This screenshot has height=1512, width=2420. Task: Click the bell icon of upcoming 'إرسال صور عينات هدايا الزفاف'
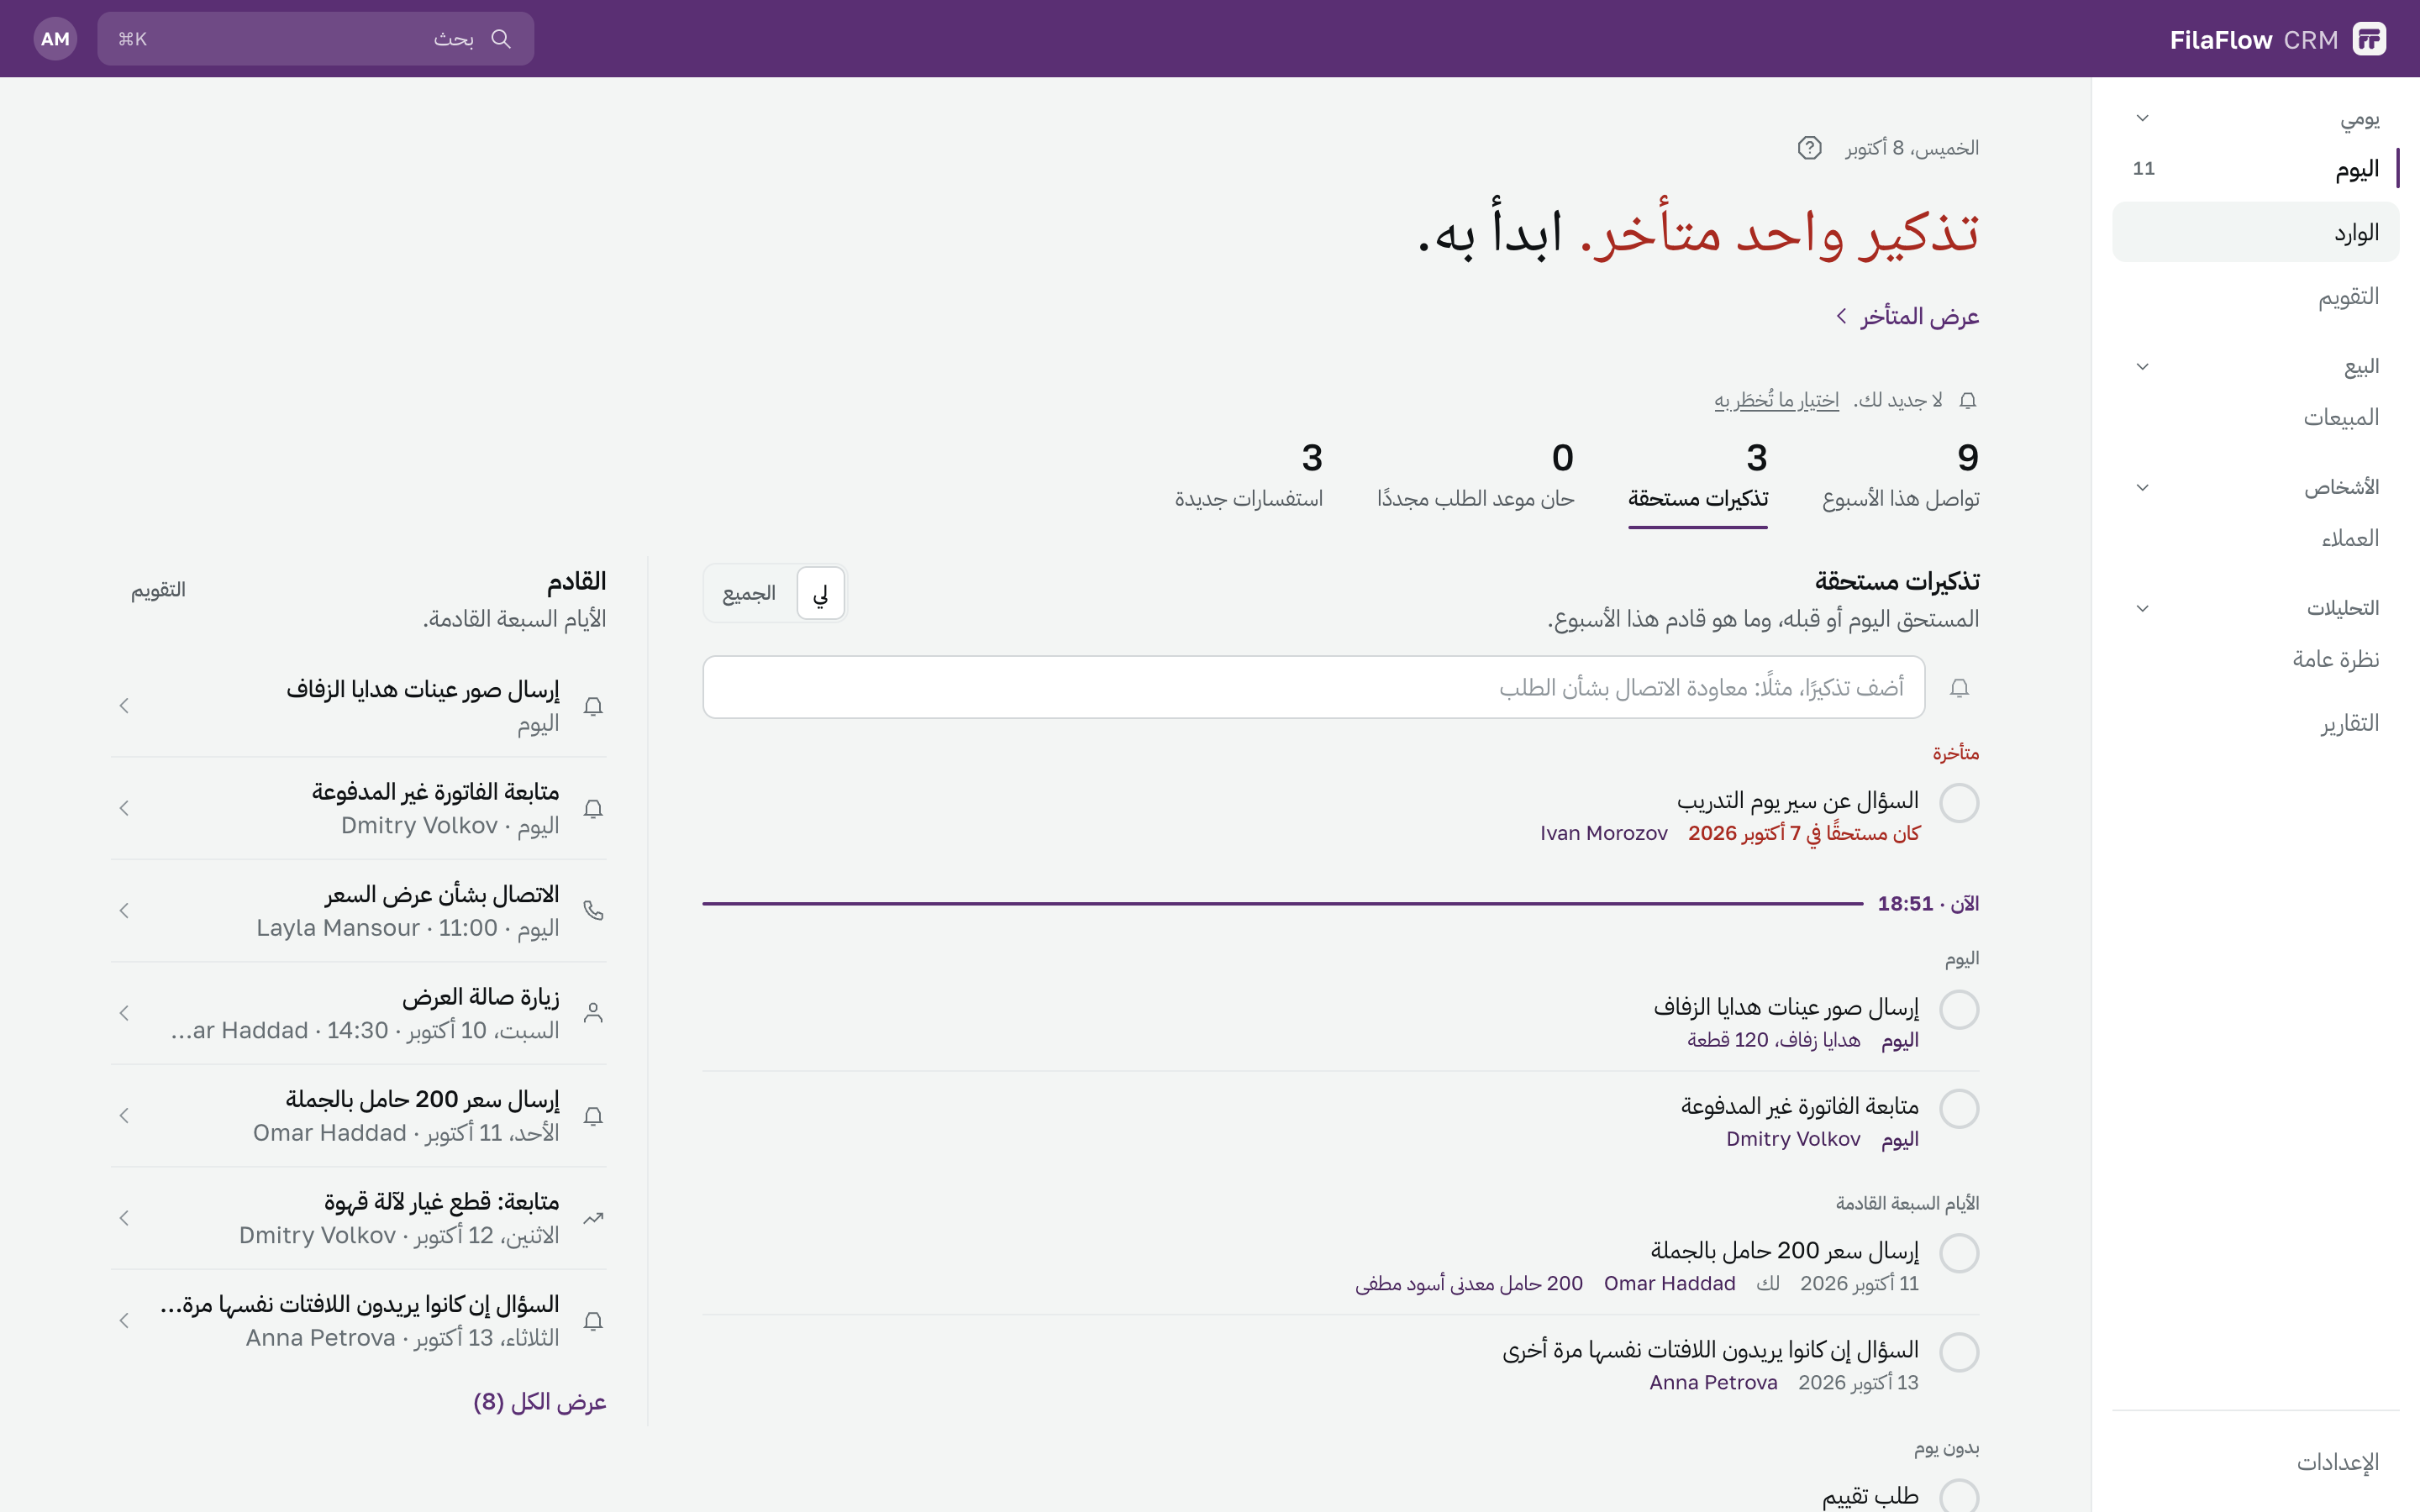point(593,707)
